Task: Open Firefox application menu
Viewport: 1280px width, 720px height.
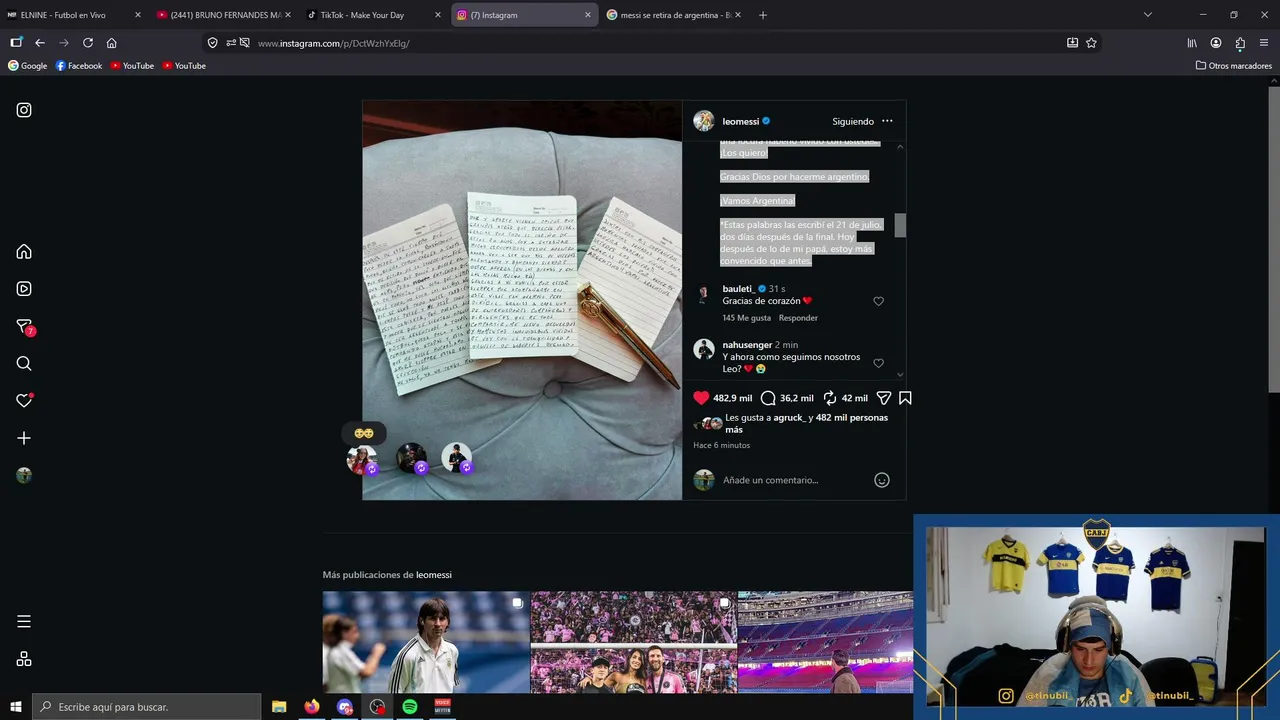Action: 1264,43
